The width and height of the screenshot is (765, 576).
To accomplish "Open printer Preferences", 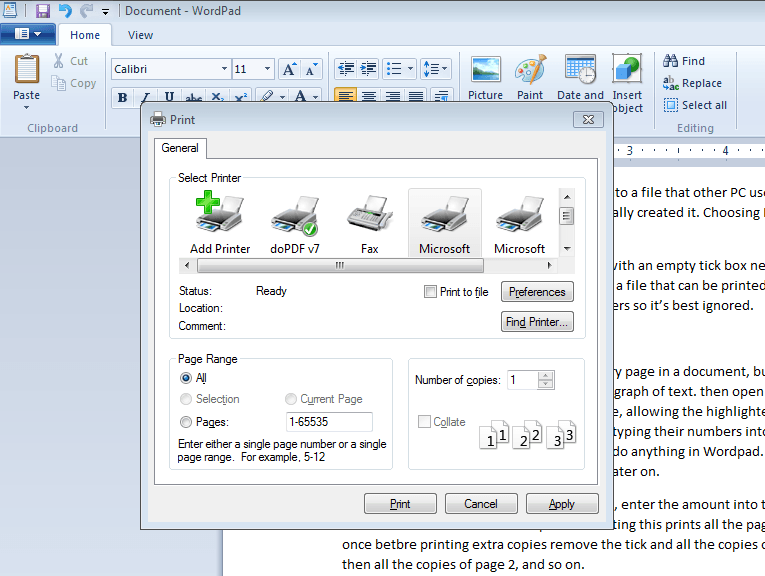I will (x=537, y=292).
